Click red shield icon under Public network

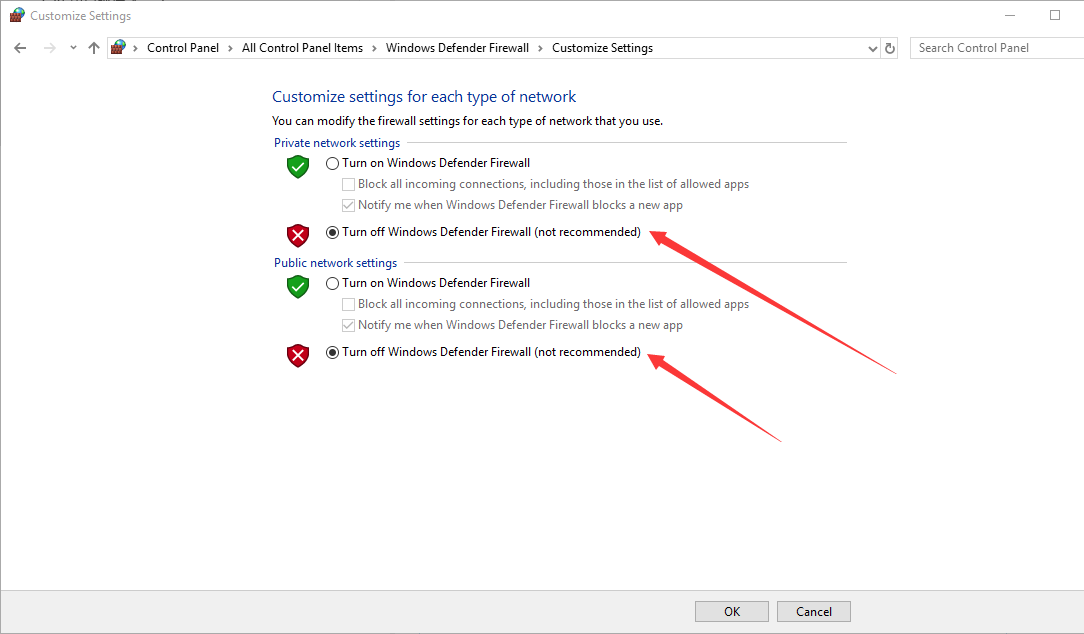pyautogui.click(x=298, y=355)
